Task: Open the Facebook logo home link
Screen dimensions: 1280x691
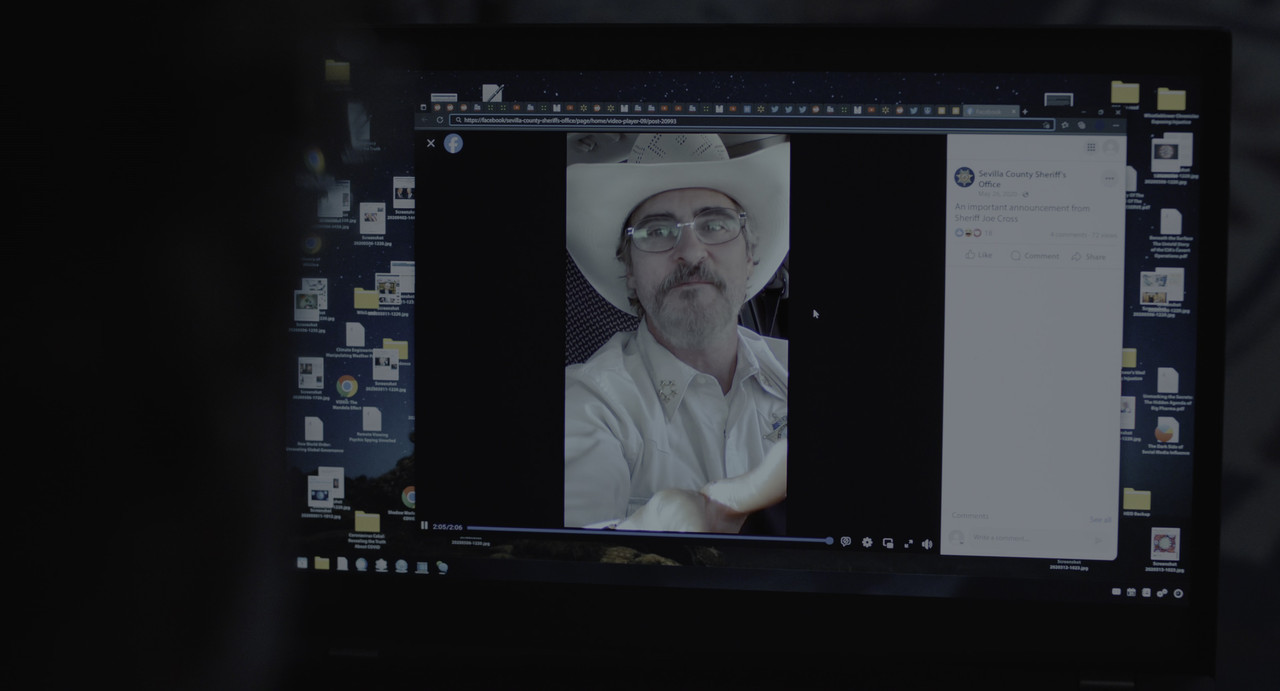Action: click(x=453, y=143)
